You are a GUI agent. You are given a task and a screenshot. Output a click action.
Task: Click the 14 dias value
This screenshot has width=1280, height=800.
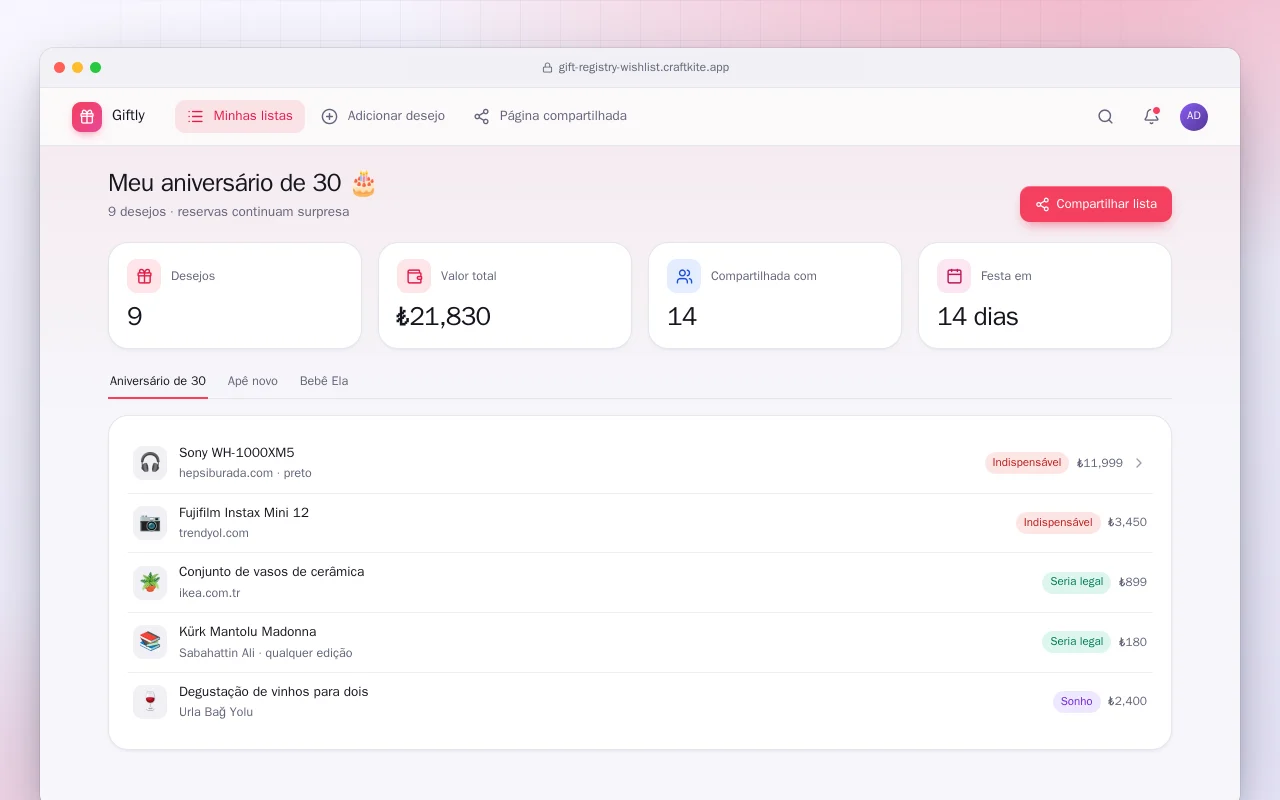978,317
